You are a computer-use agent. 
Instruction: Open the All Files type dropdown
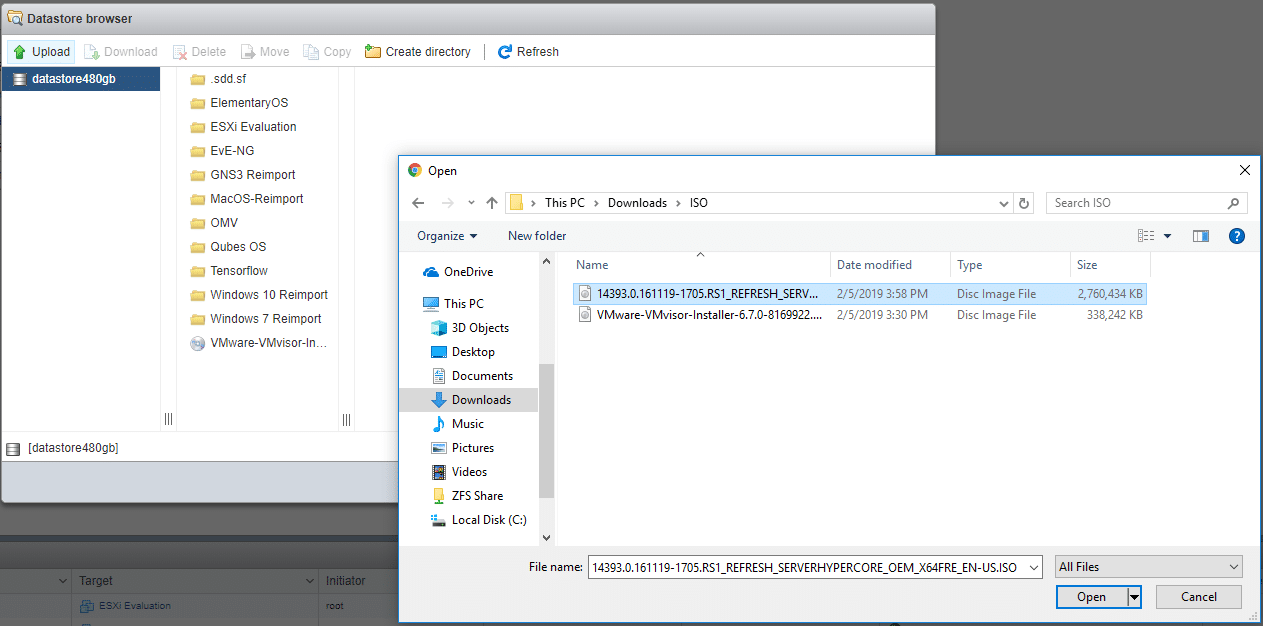pyautogui.click(x=1149, y=567)
